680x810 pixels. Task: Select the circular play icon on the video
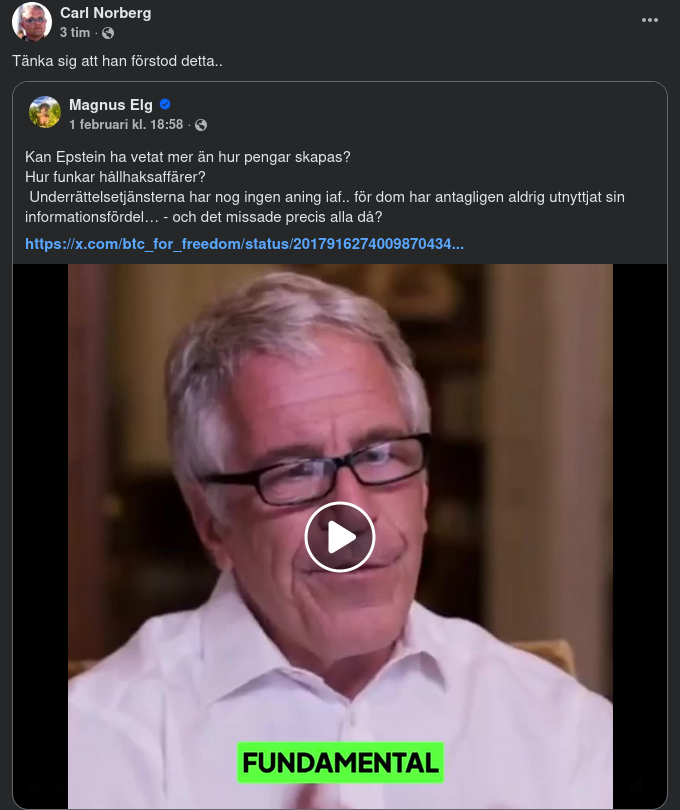(340, 537)
